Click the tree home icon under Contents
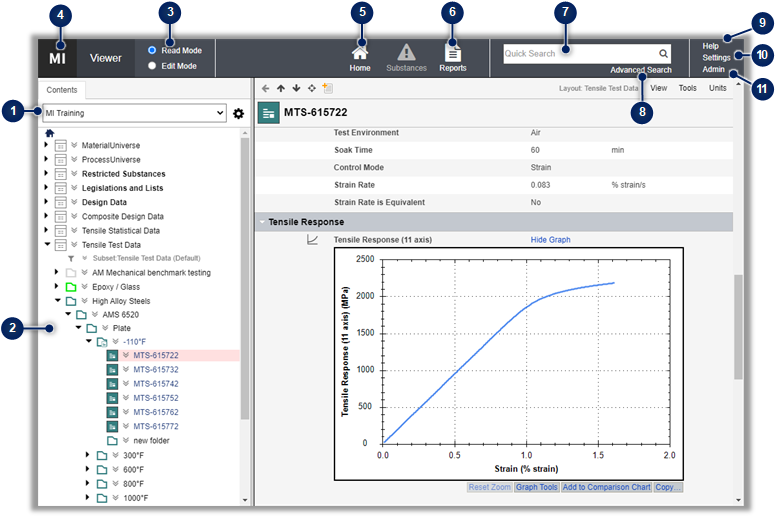Viewport: 778px width, 518px height. (49, 132)
